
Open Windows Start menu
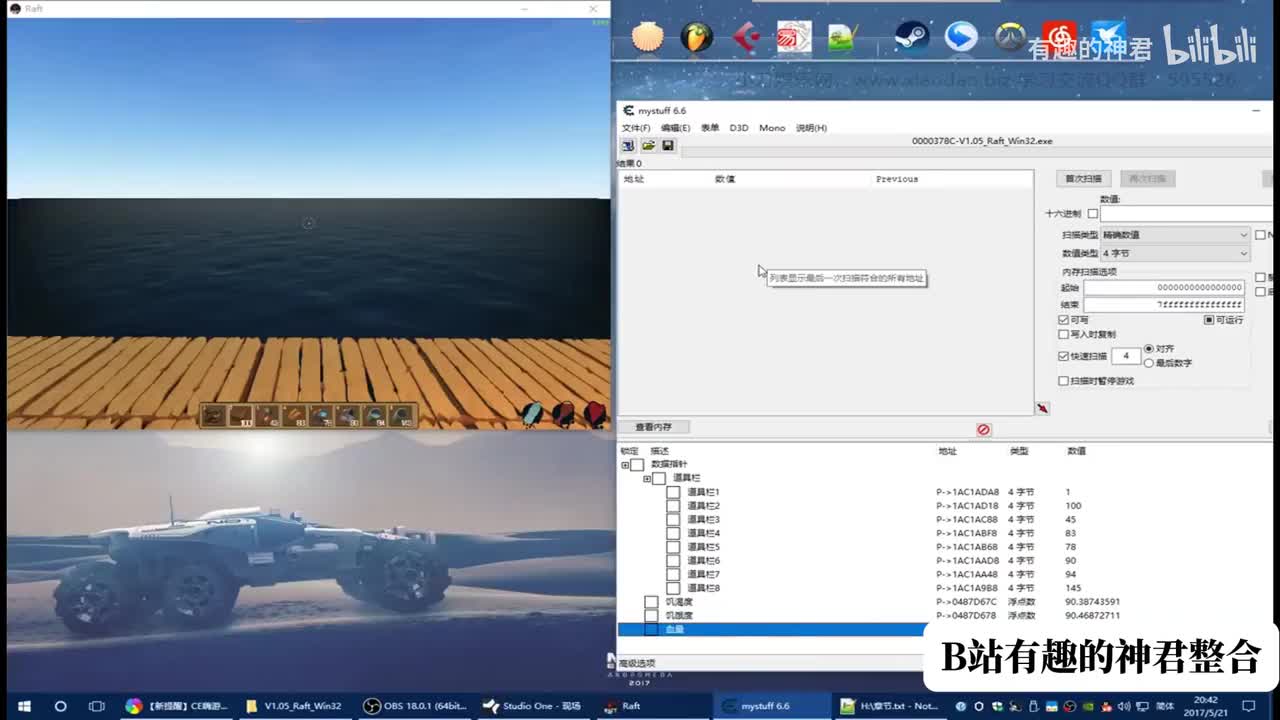click(24, 706)
